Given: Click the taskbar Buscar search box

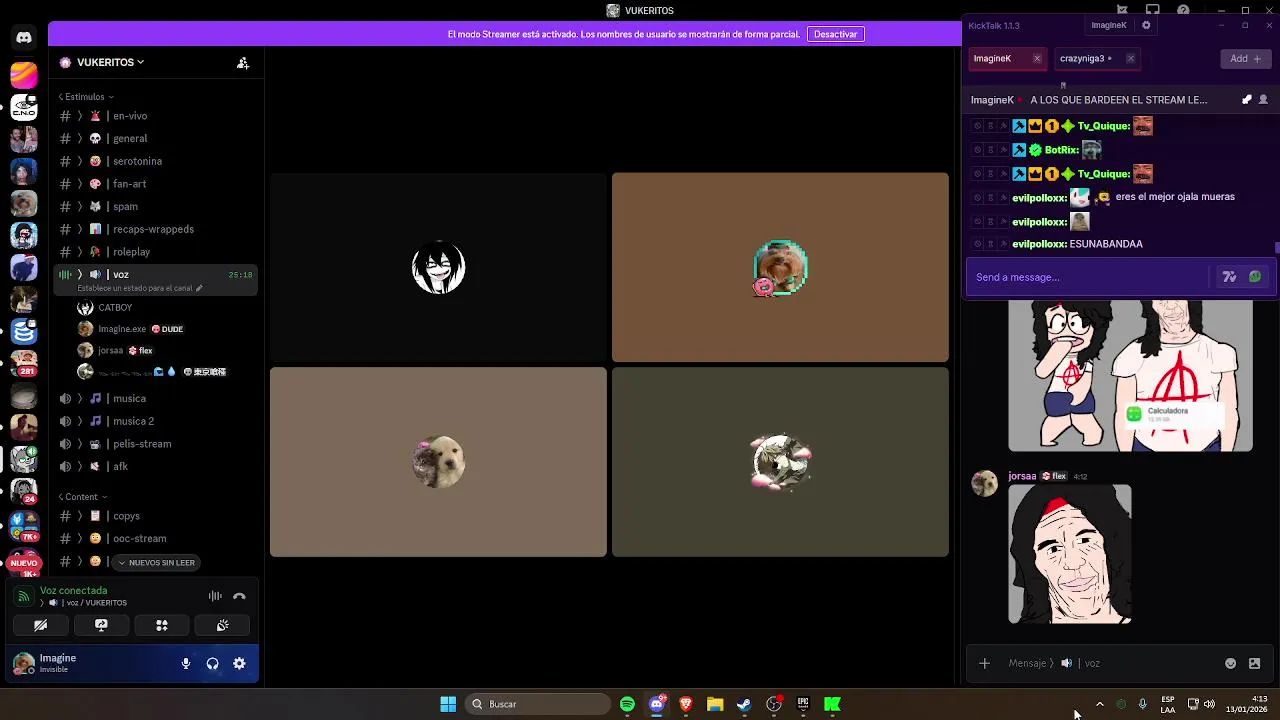Looking at the screenshot, I should point(538,704).
